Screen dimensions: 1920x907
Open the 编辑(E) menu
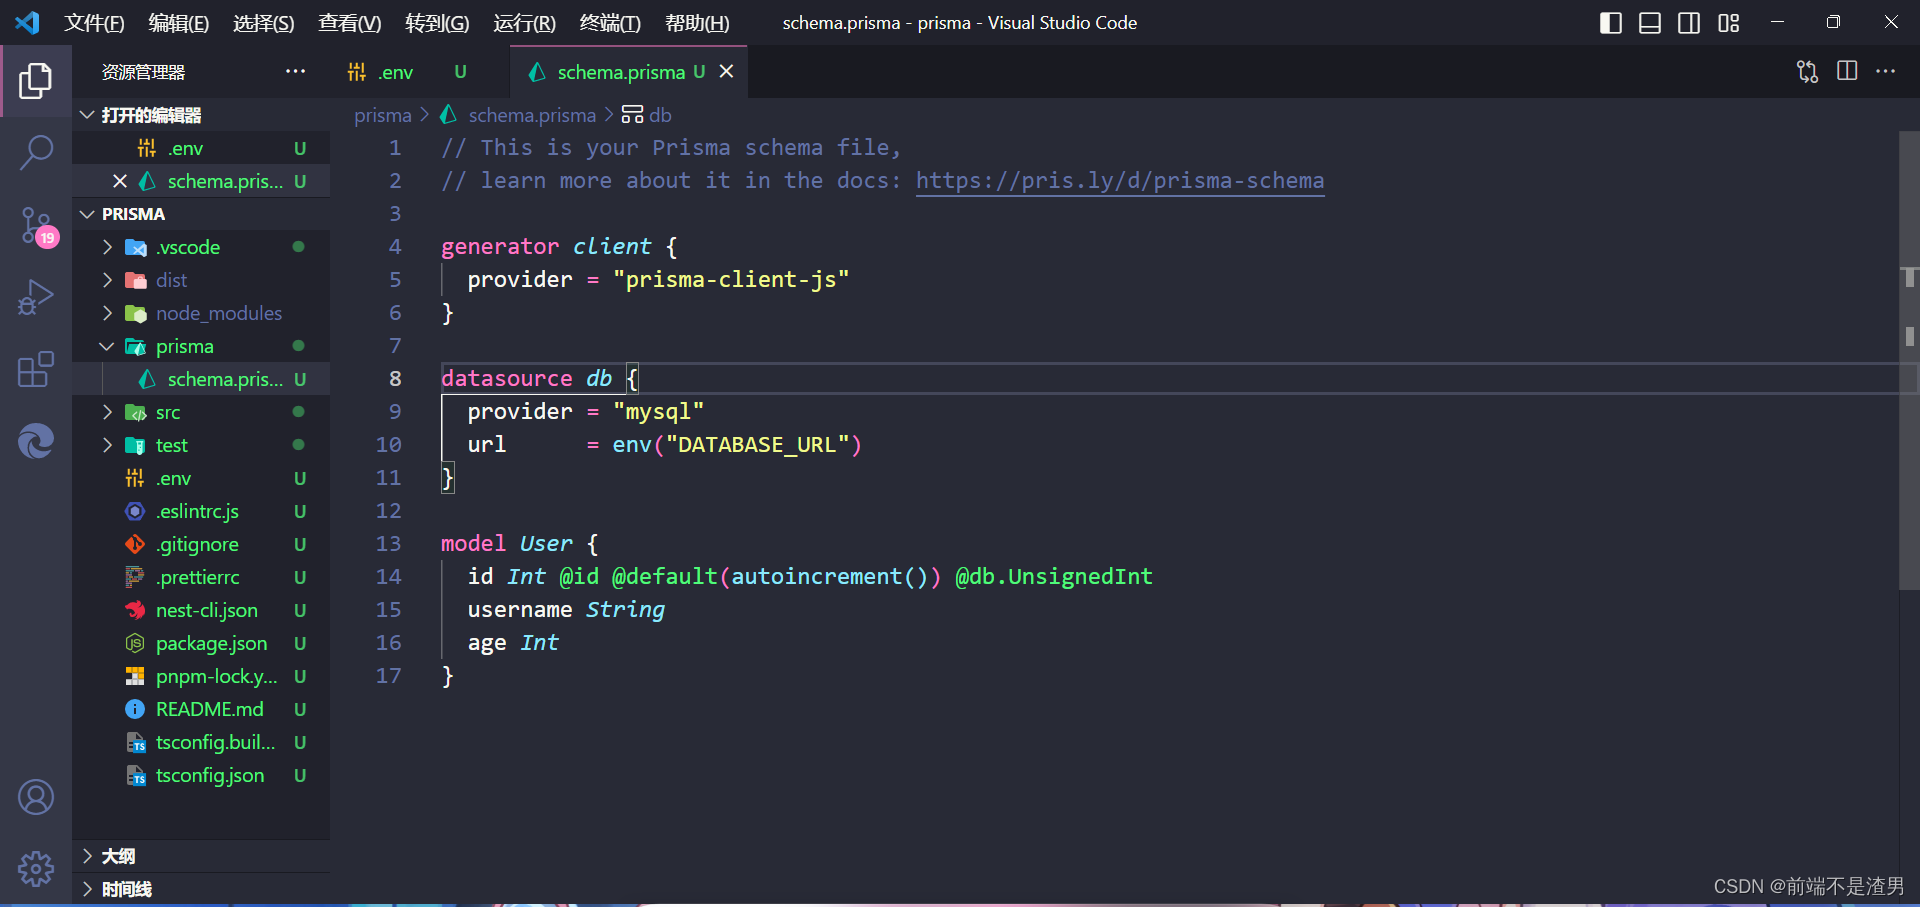pyautogui.click(x=178, y=23)
